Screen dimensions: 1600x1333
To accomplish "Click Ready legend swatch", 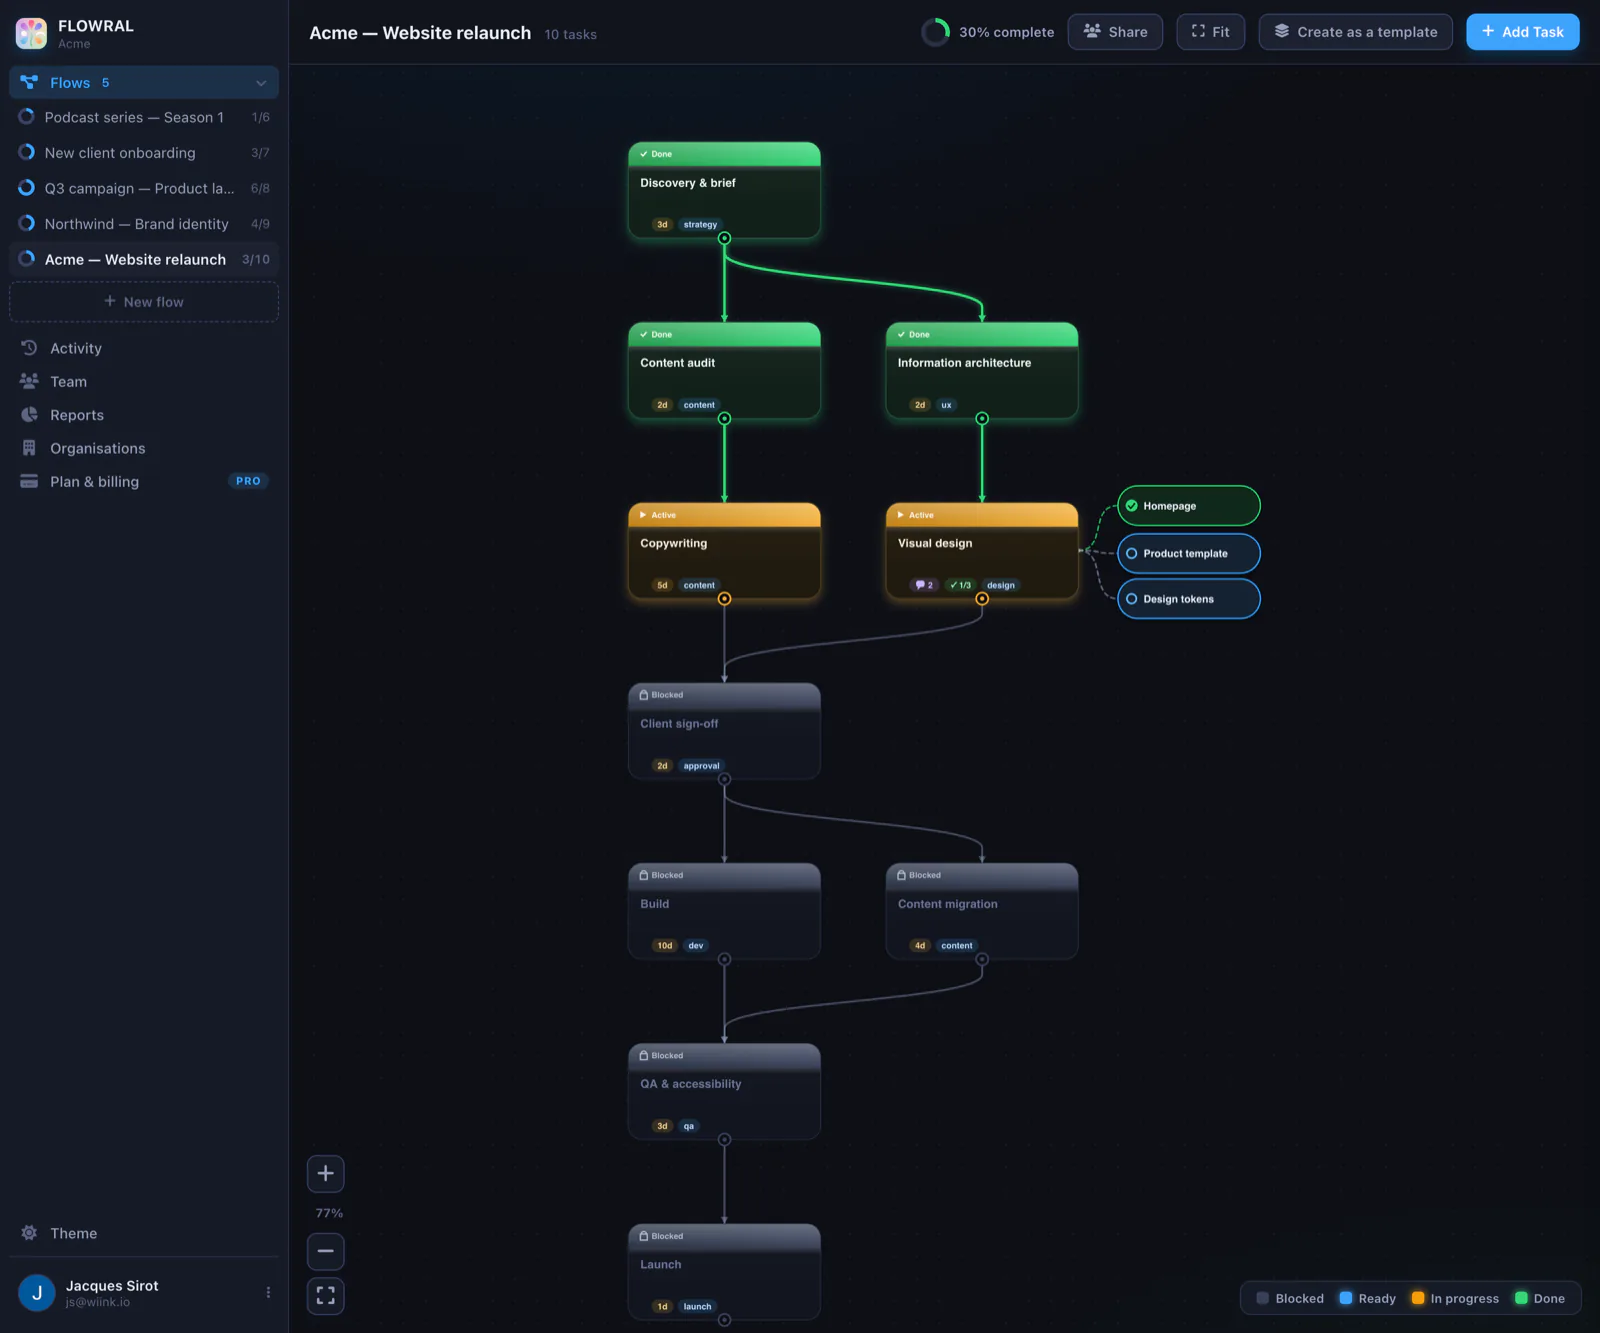I will (x=1346, y=1298).
